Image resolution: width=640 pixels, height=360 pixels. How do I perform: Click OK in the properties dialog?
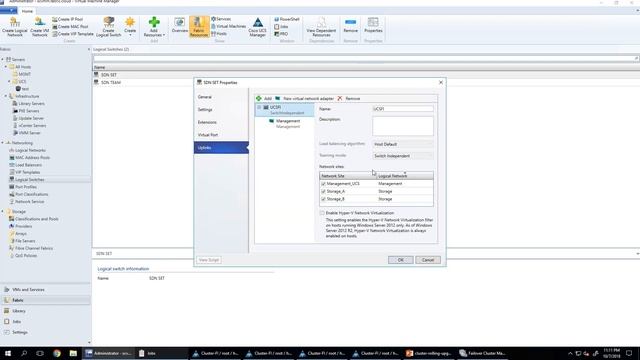[400, 260]
